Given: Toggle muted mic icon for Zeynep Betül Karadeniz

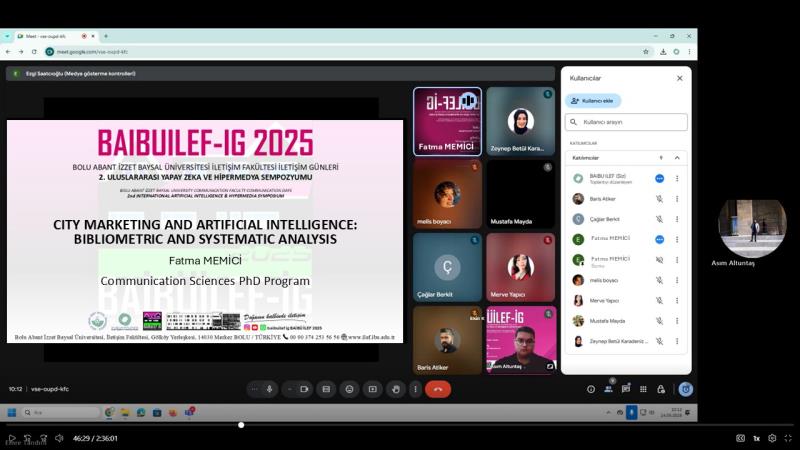Looking at the screenshot, I should (660, 341).
